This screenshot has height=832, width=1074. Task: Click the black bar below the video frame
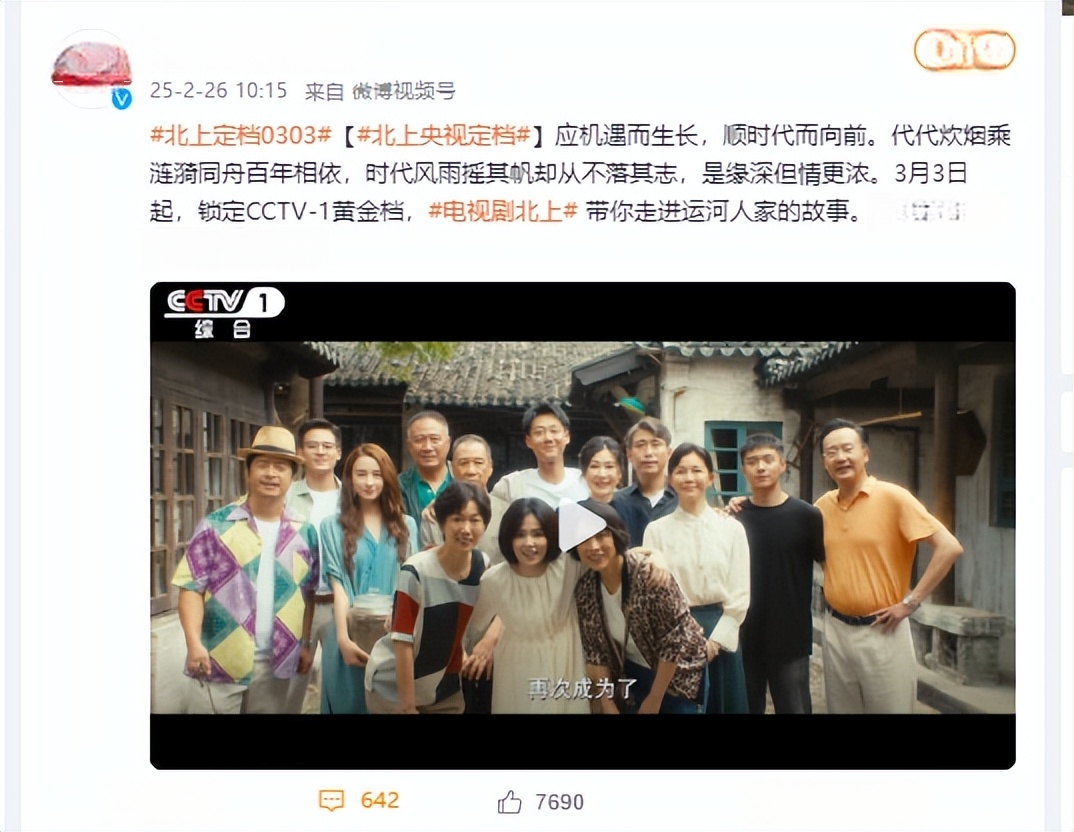582,741
